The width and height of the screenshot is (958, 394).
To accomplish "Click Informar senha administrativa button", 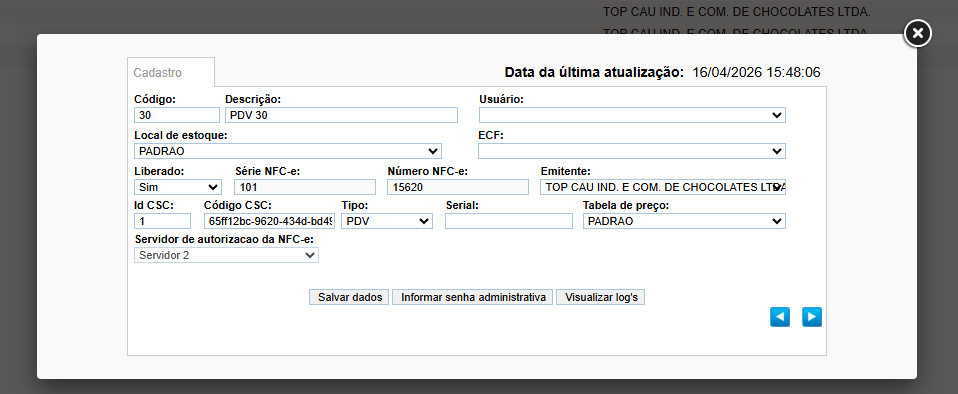I will [473, 297].
